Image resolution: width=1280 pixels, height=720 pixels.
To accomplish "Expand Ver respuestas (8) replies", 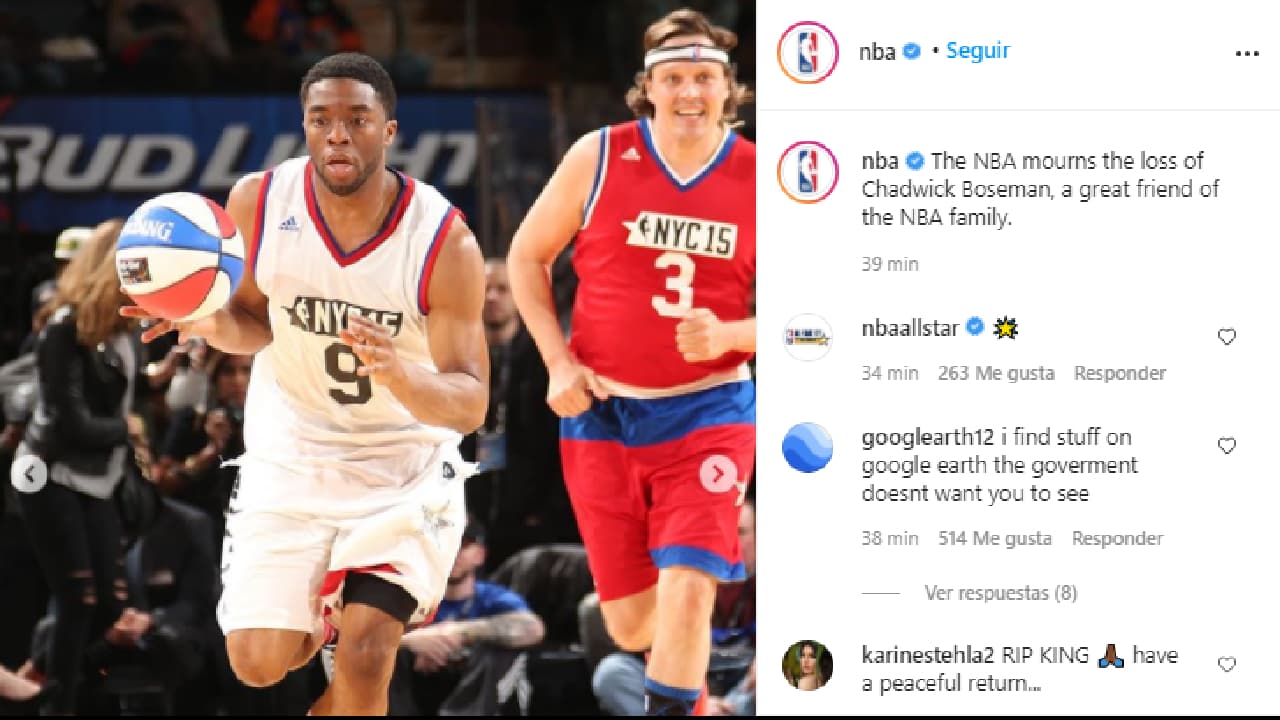I will pos(1000,593).
